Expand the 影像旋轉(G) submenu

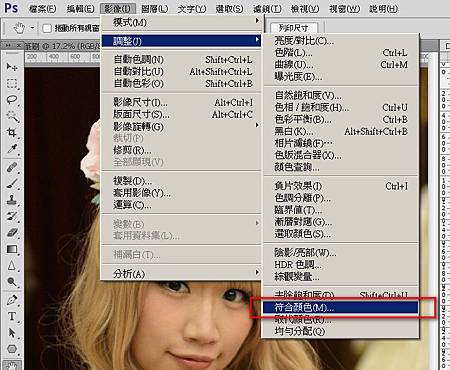point(181,126)
